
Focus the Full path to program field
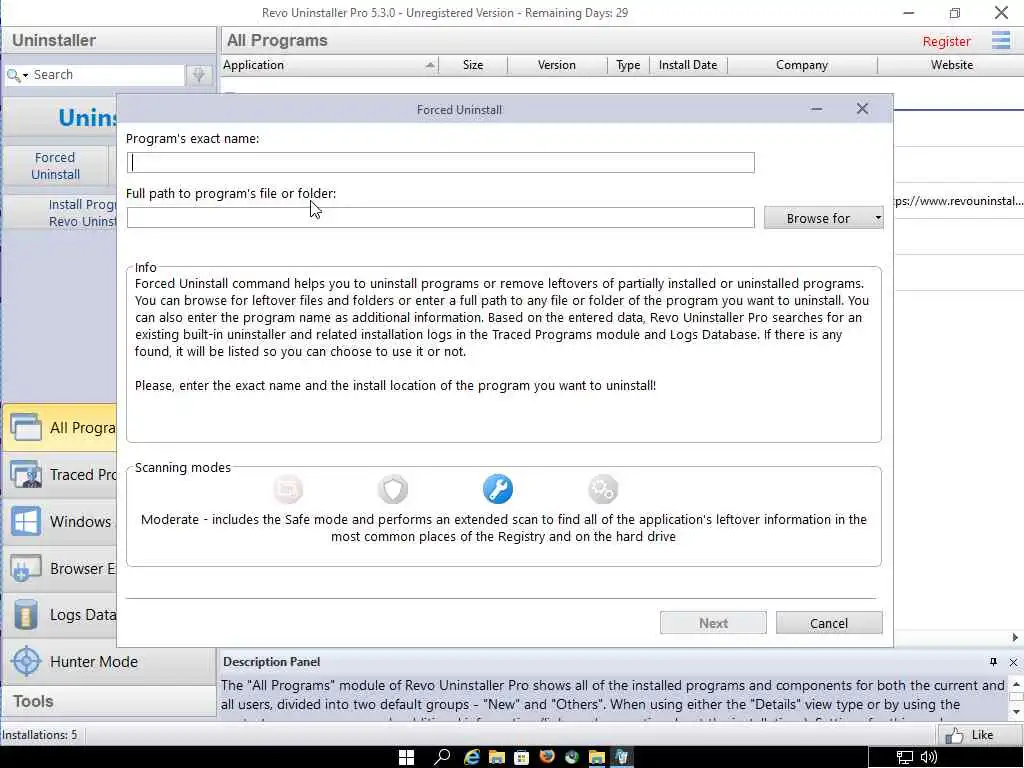coord(441,218)
